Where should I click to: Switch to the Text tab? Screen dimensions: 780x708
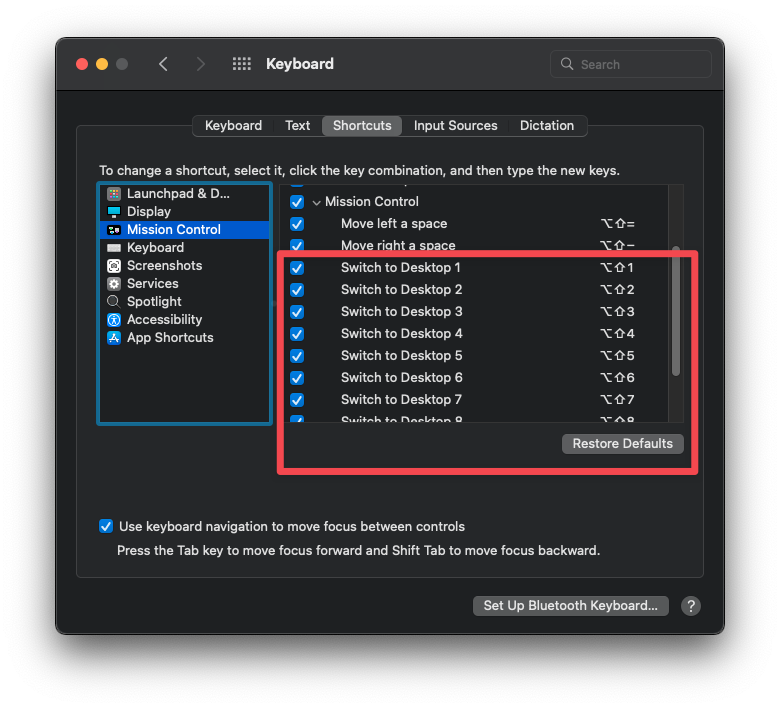pyautogui.click(x=297, y=125)
